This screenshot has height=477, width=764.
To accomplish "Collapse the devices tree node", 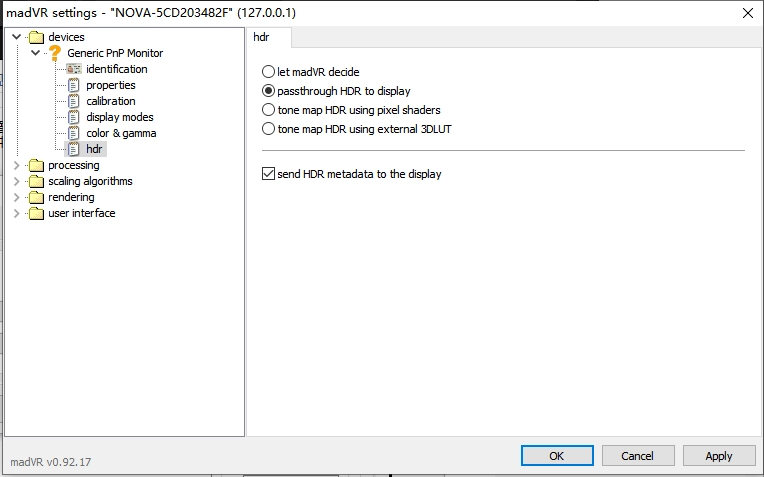I will click(17, 37).
